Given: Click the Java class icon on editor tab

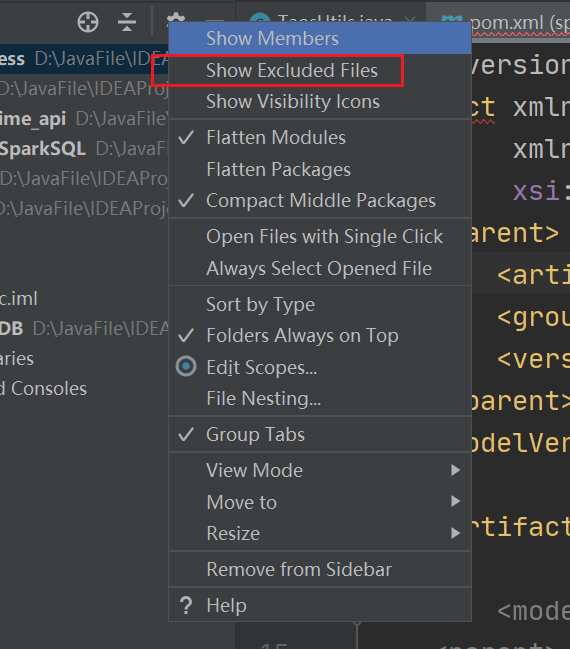Looking at the screenshot, I should (260, 18).
